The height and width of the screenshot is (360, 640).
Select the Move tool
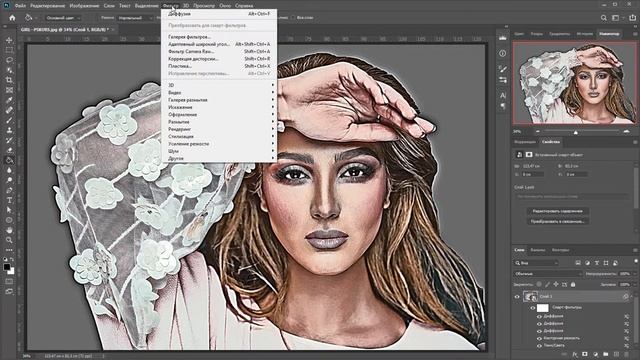[x=9, y=40]
